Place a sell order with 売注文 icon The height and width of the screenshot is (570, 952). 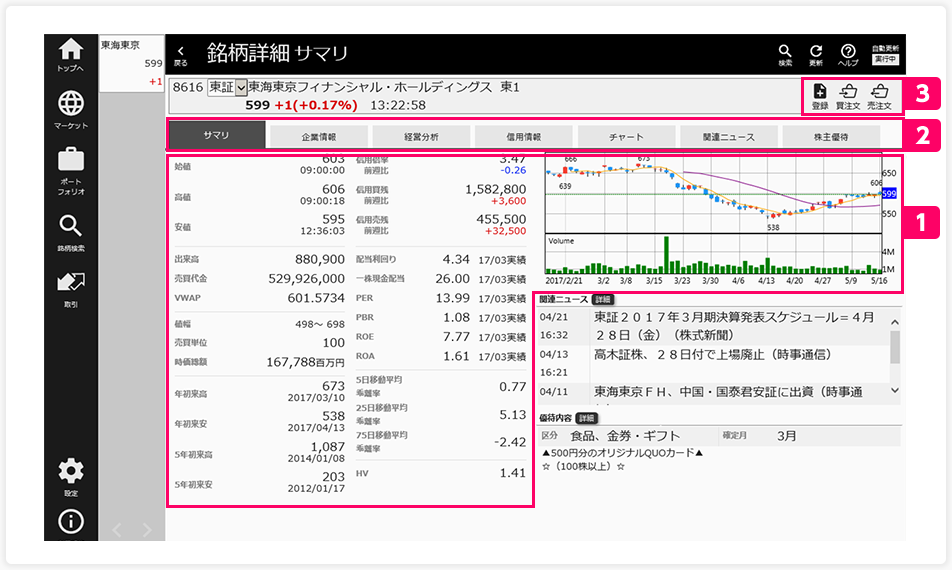879,97
